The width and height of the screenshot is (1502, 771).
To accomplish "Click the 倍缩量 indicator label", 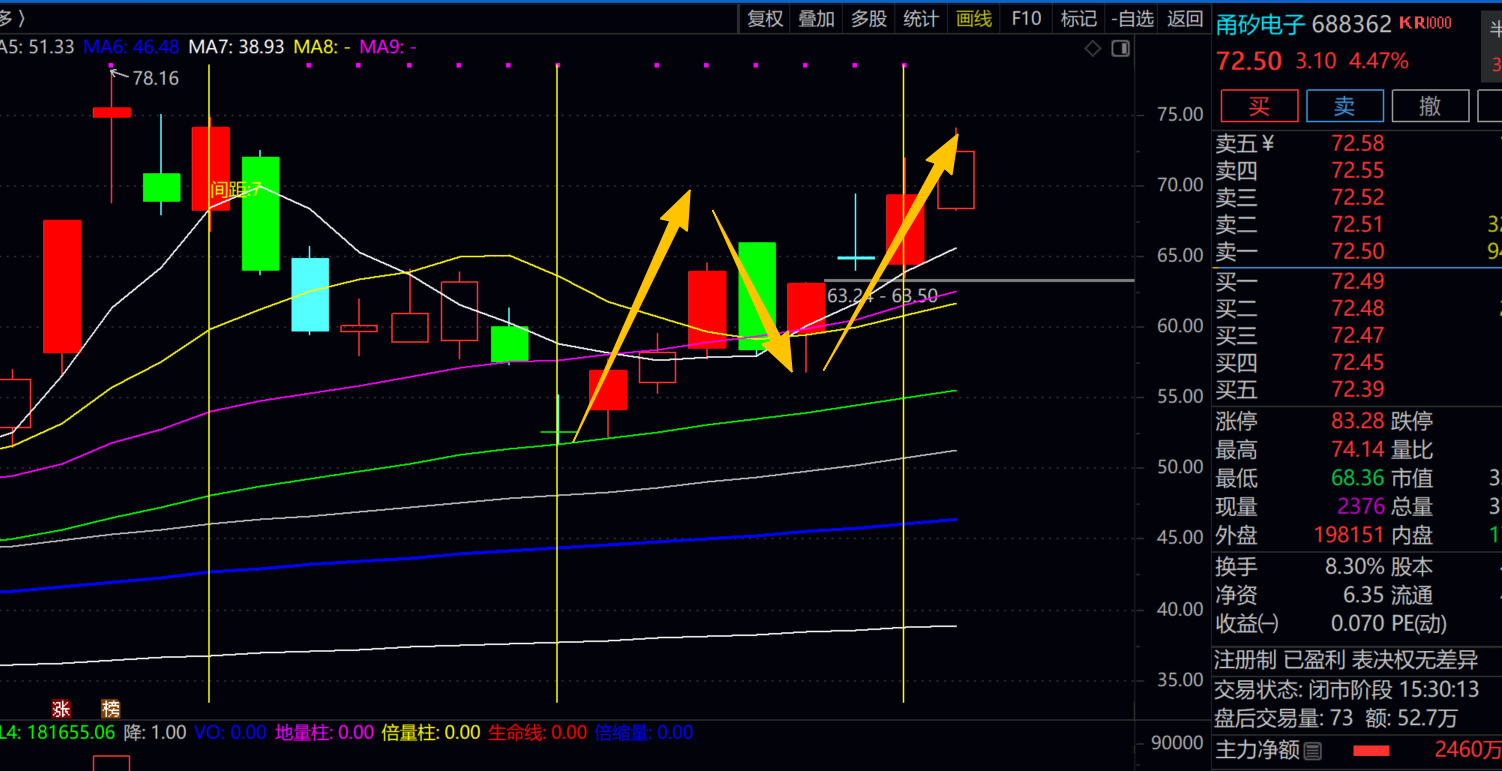I will click(644, 732).
